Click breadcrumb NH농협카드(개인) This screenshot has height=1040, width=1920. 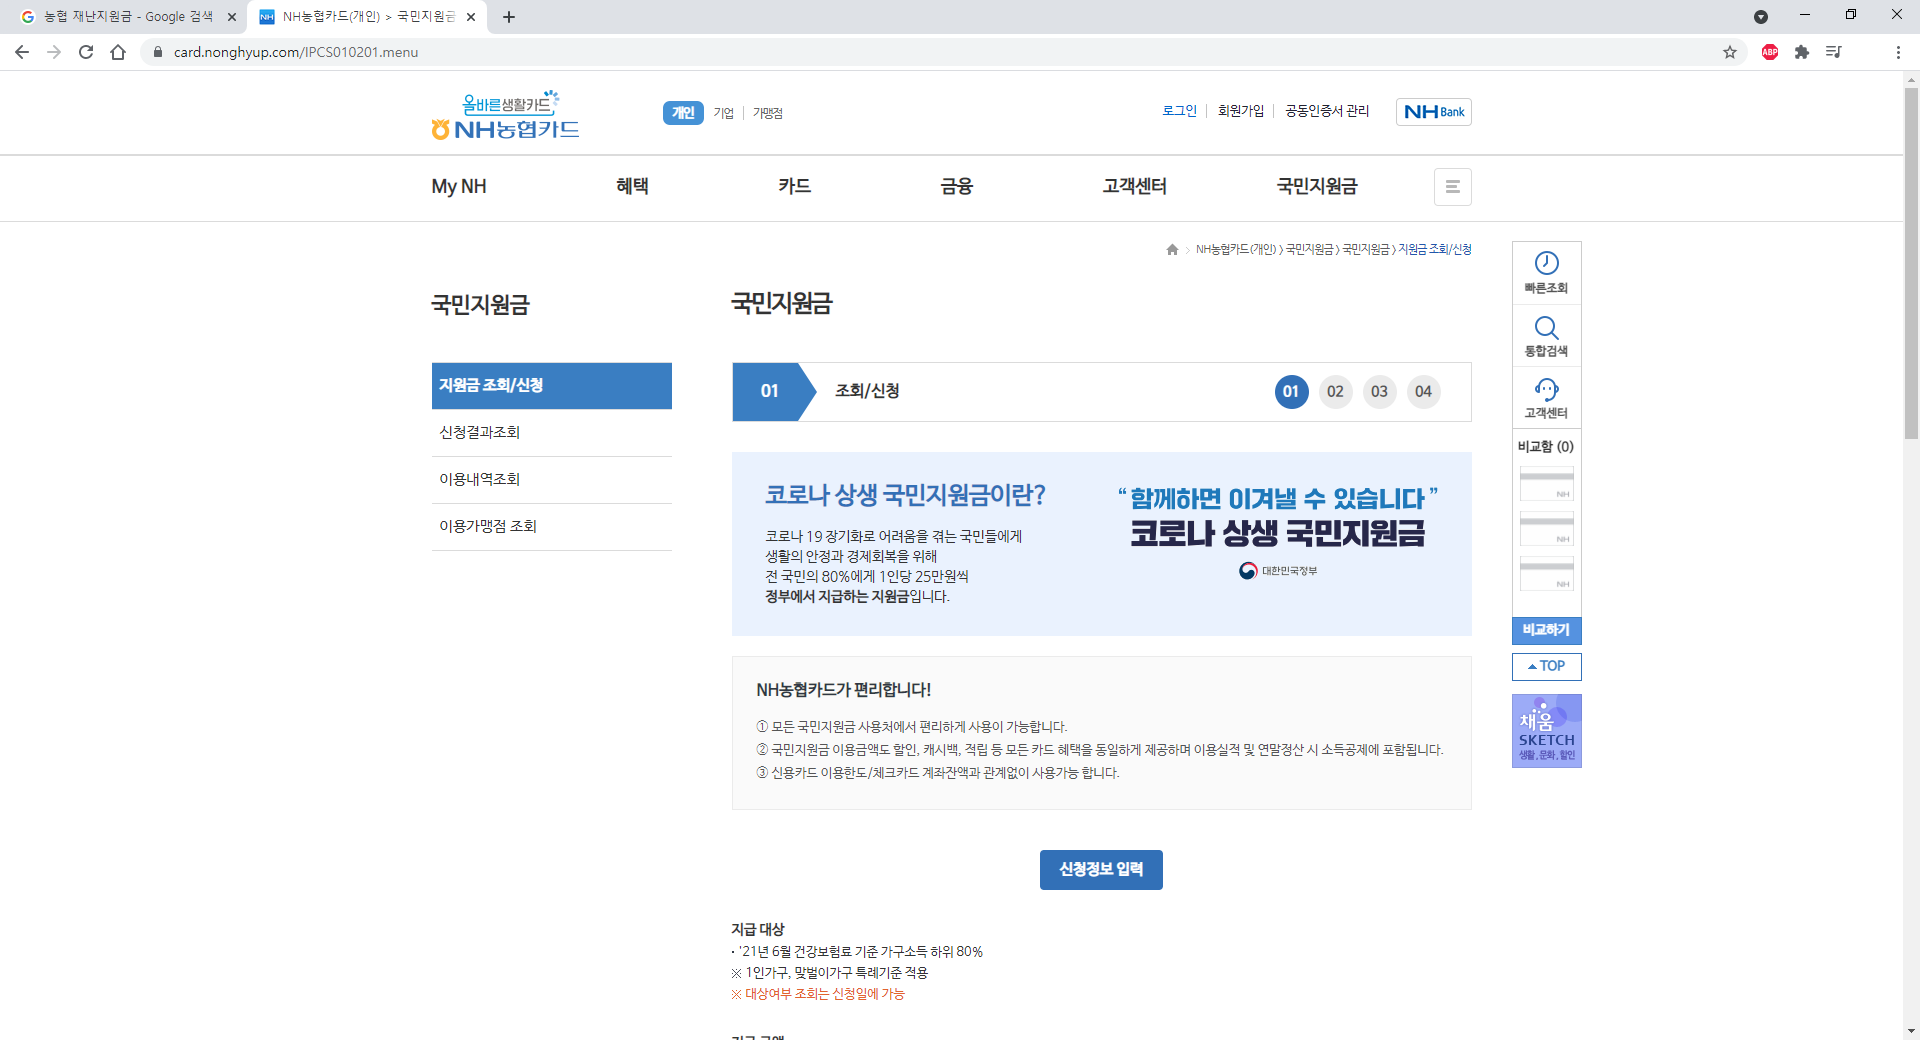coord(1236,250)
